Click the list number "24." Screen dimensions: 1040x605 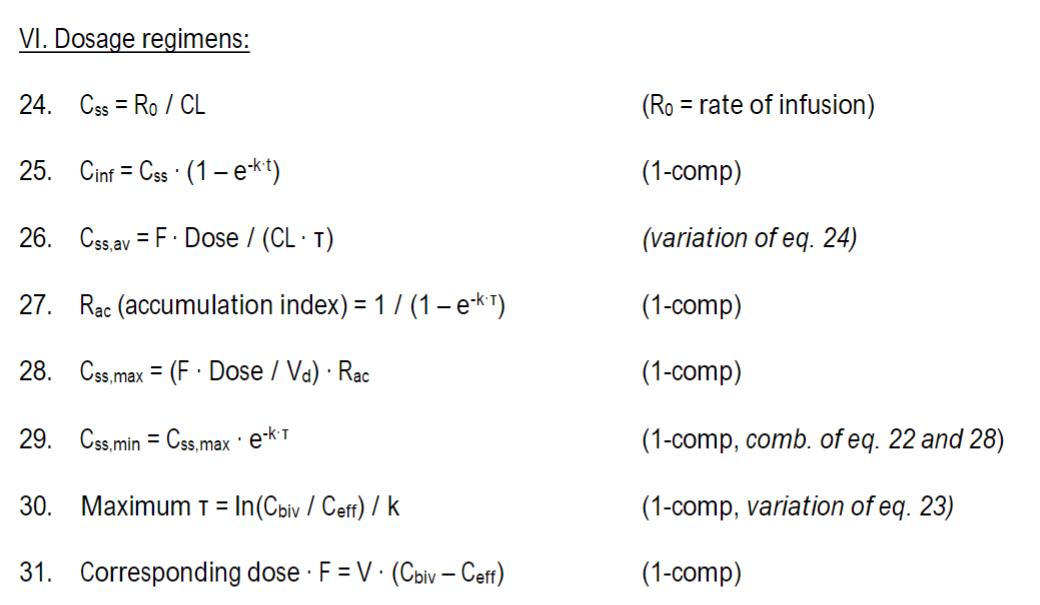pyautogui.click(x=35, y=107)
